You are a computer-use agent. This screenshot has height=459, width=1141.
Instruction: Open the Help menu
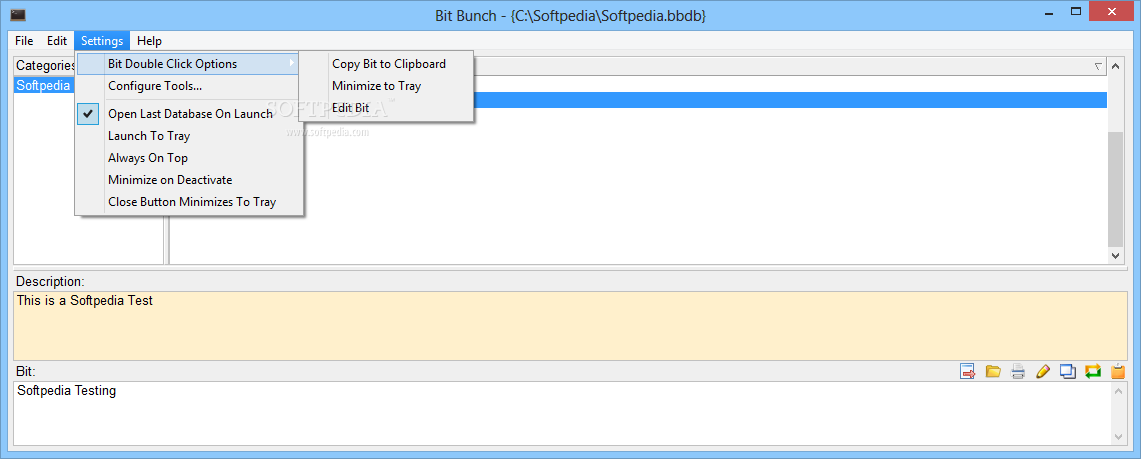click(149, 41)
